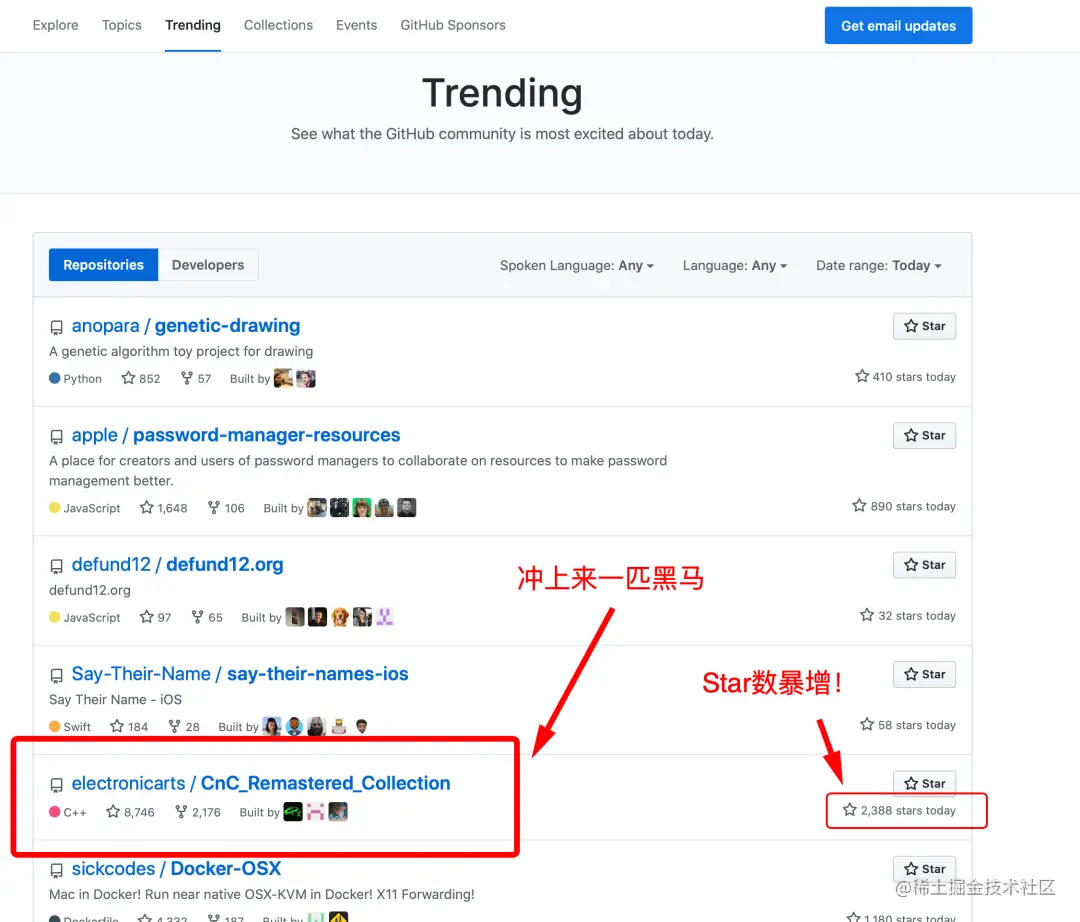The width and height of the screenshot is (1080, 922).
Task: Click last contributor avatar of password-manager-resources
Action: coord(407,508)
